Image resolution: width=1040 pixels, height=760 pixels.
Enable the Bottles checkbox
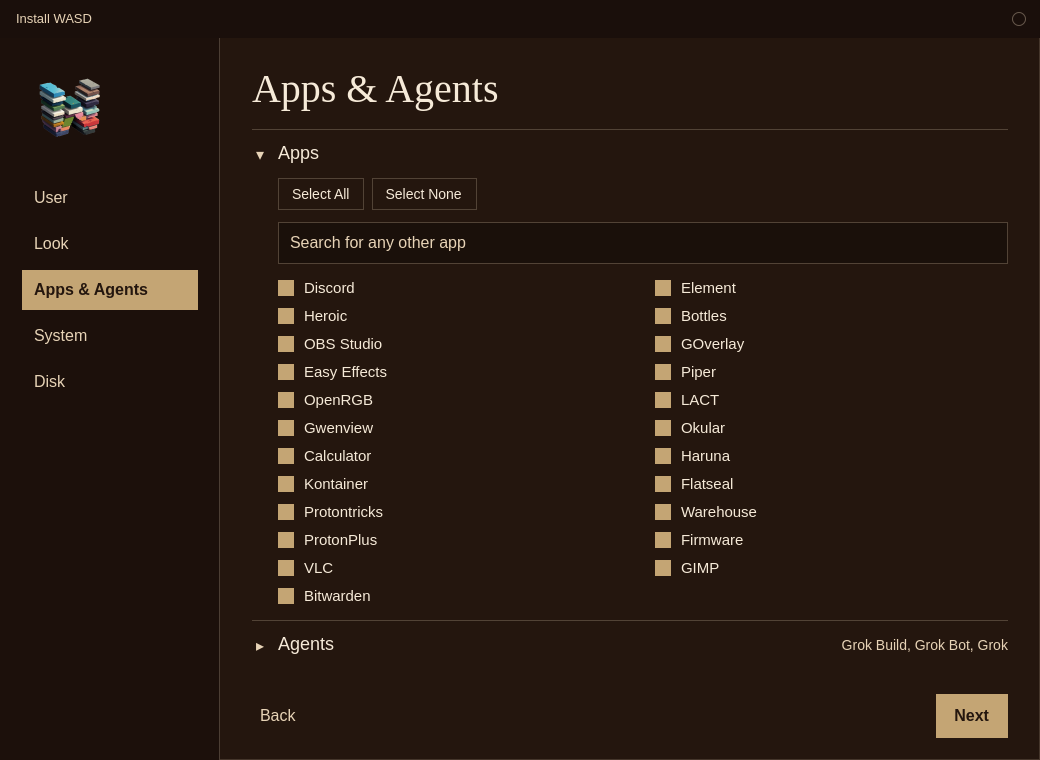(x=663, y=316)
